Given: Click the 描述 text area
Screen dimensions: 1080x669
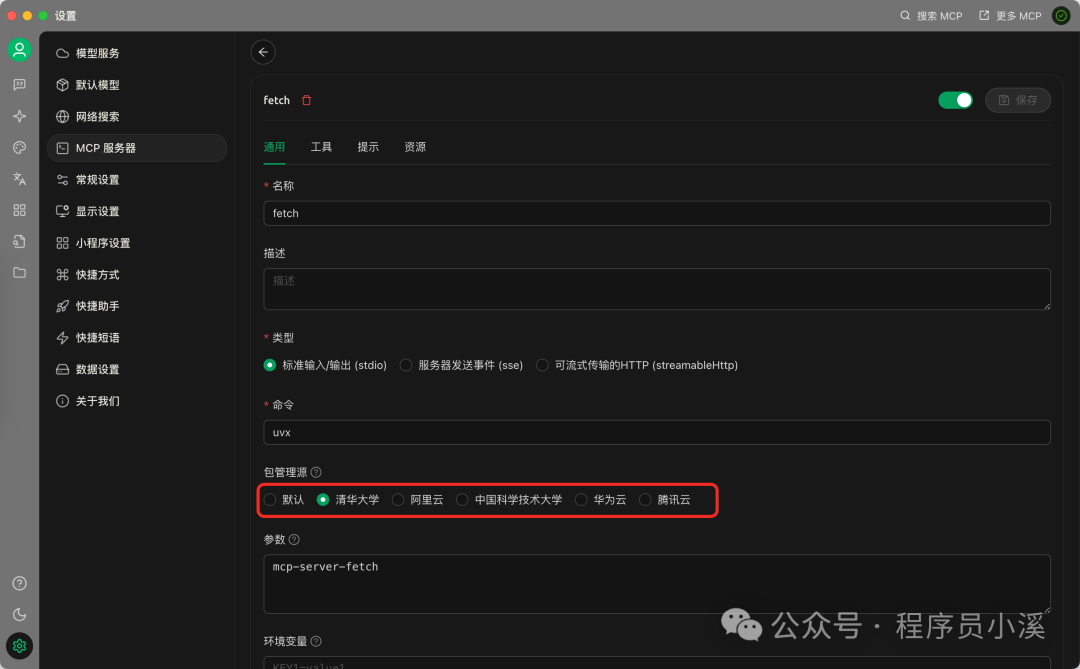Looking at the screenshot, I should point(656,289).
